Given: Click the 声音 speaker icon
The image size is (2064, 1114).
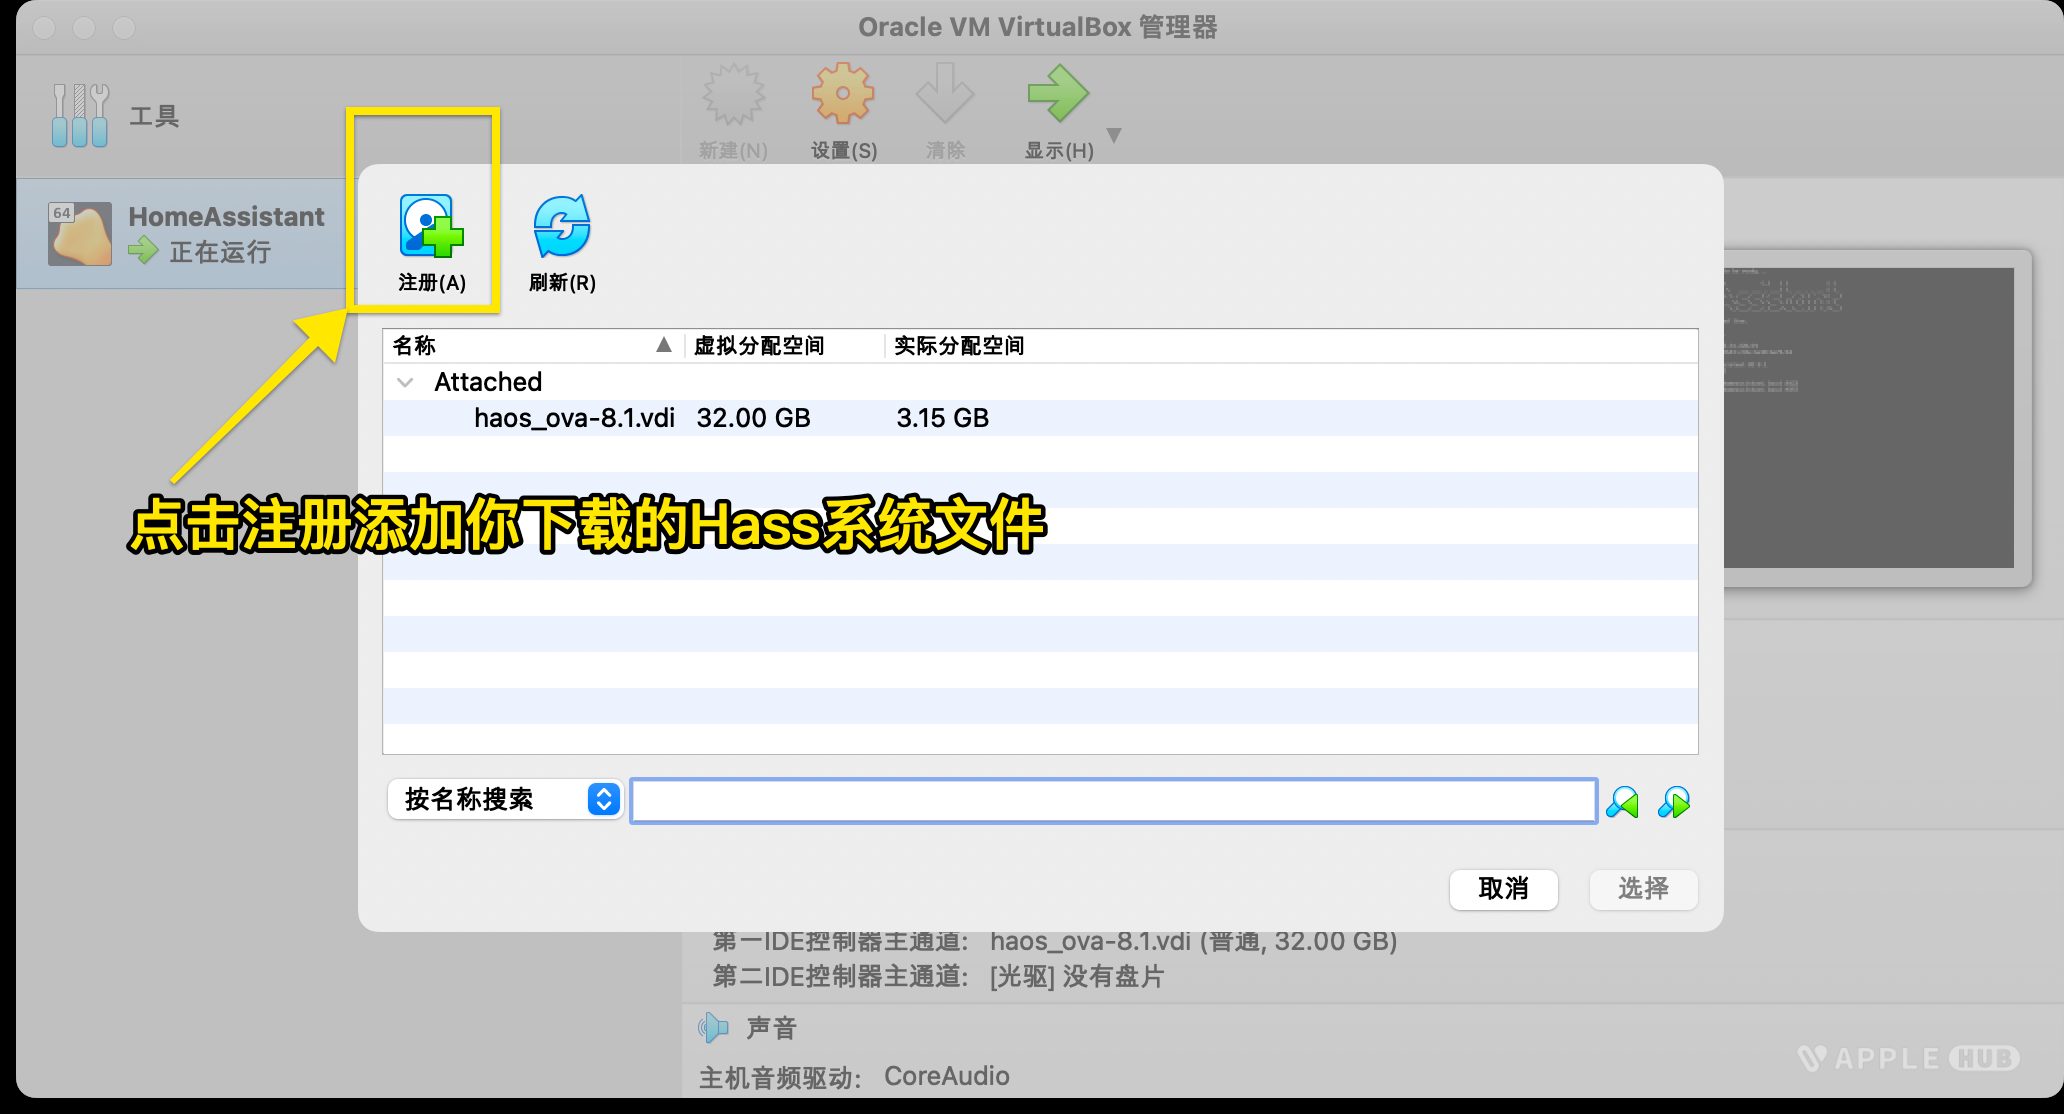Looking at the screenshot, I should (713, 1027).
